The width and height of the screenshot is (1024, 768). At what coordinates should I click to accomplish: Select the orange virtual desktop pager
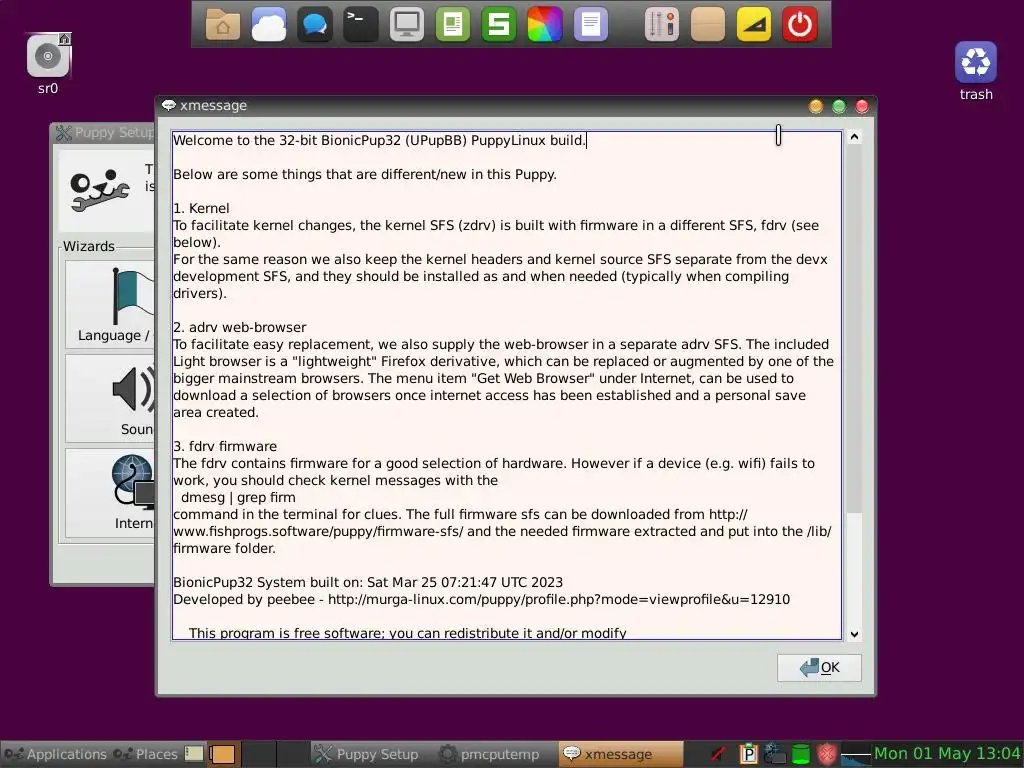coord(222,754)
